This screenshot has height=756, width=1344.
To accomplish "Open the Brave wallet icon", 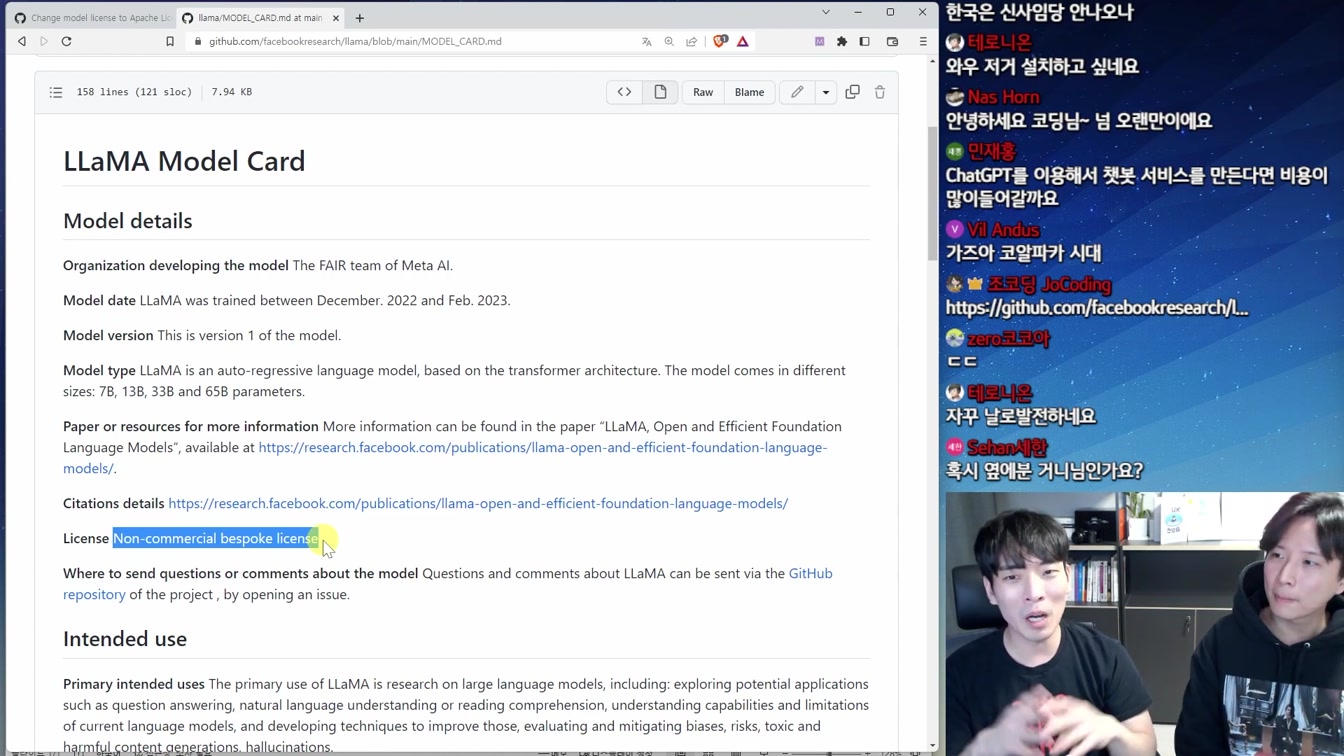I will [893, 42].
